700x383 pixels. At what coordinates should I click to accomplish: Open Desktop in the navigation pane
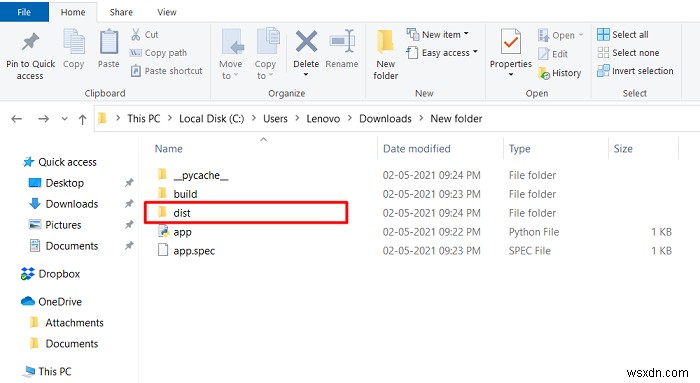64,183
